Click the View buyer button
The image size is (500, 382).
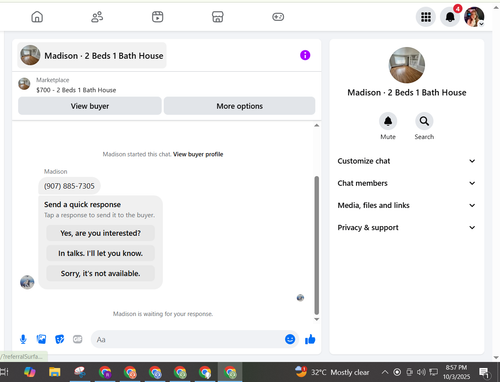tap(90, 106)
